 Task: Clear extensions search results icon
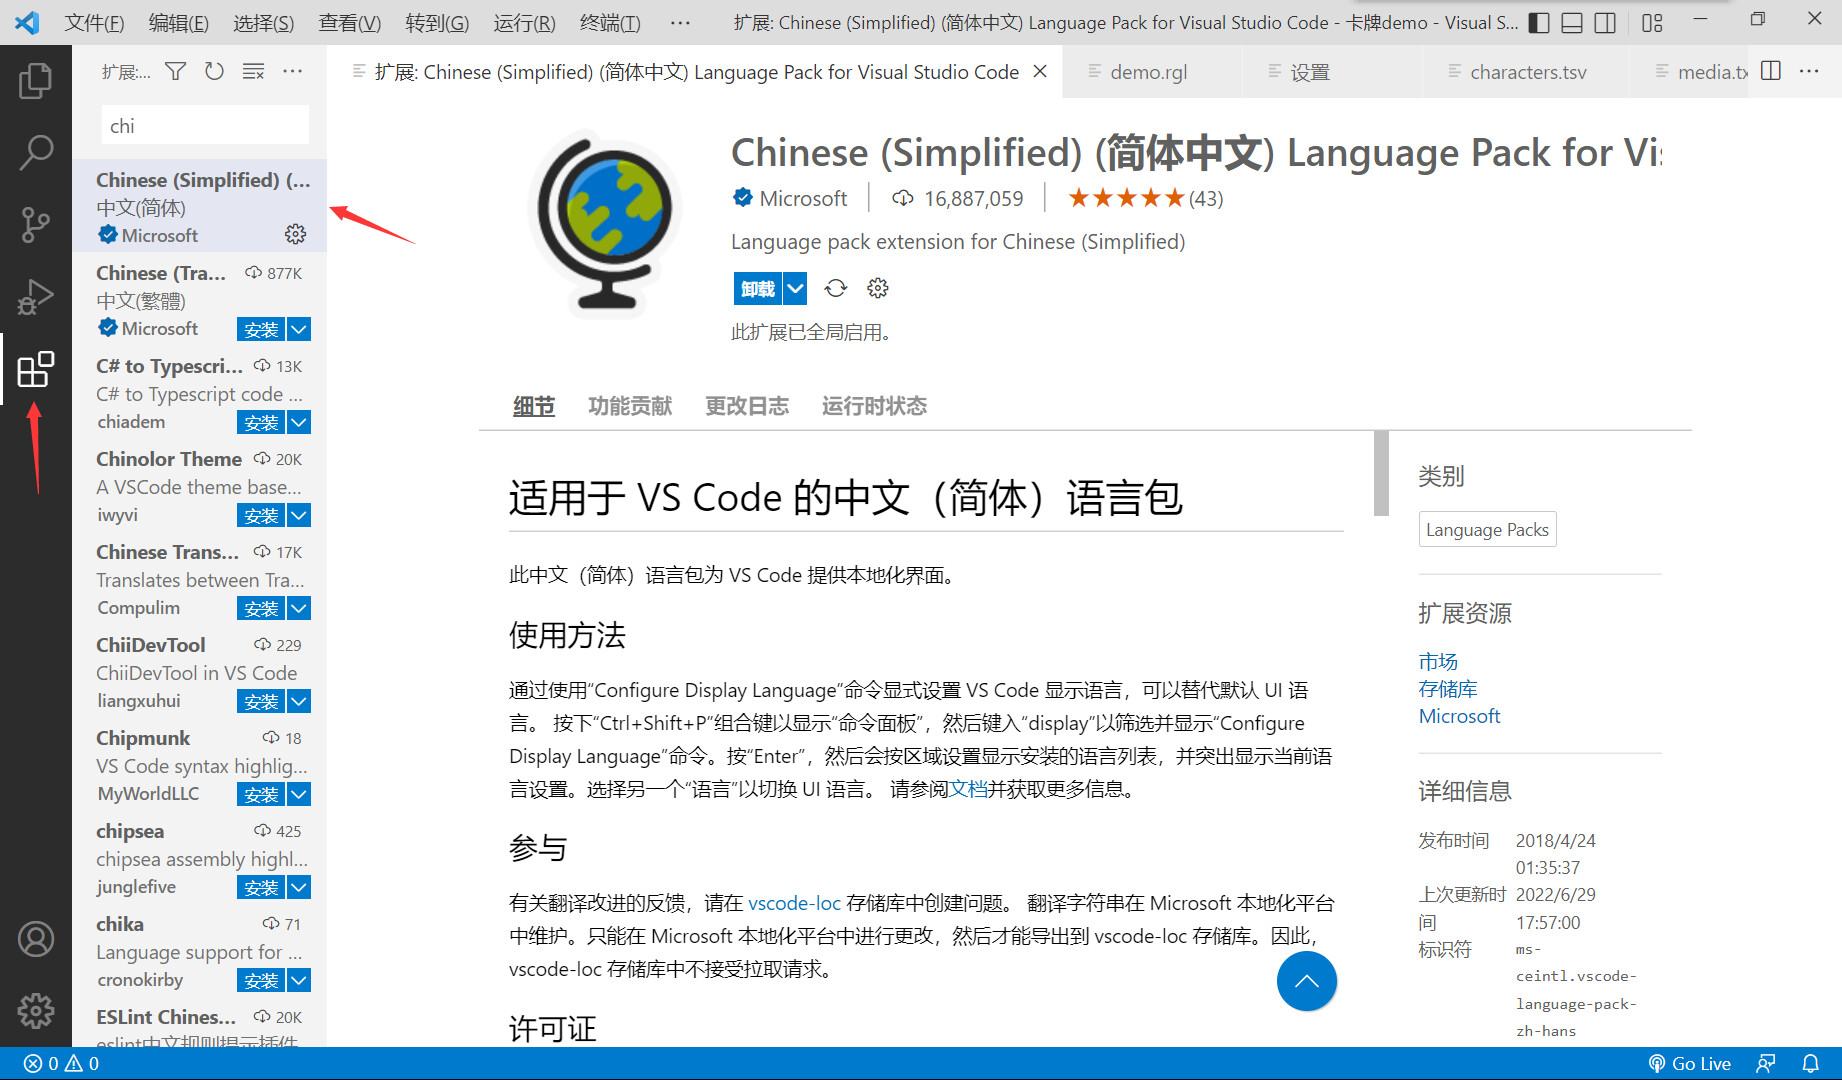(x=254, y=71)
